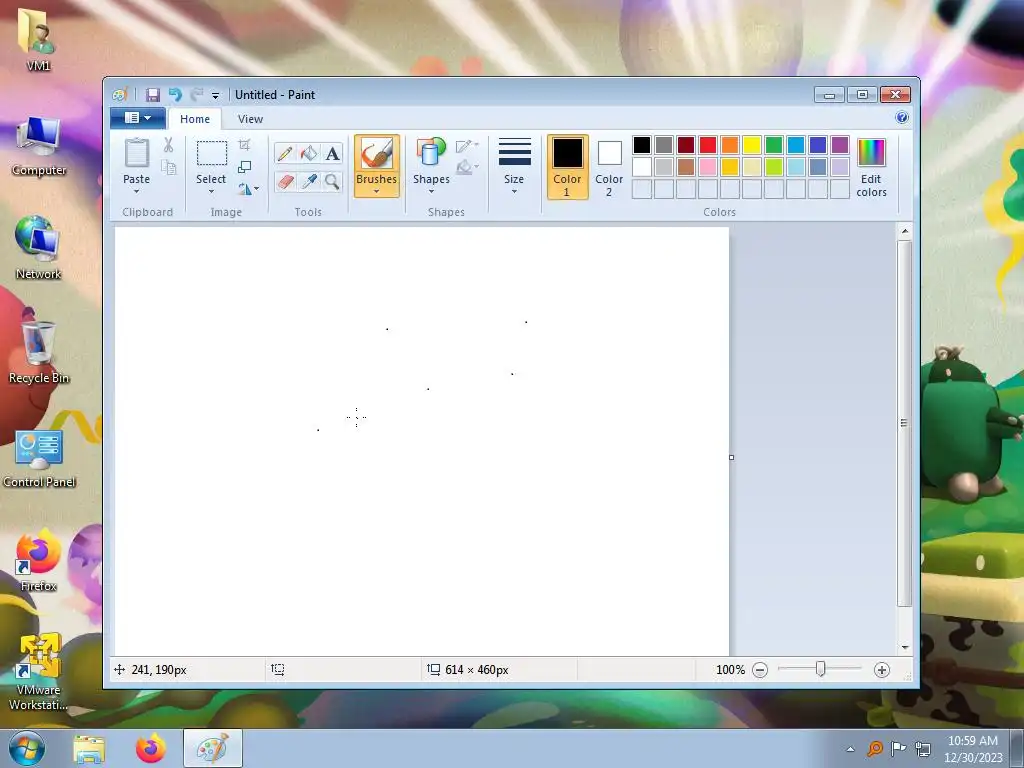
Task: Pick the yellow color swatch
Action: pos(752,145)
